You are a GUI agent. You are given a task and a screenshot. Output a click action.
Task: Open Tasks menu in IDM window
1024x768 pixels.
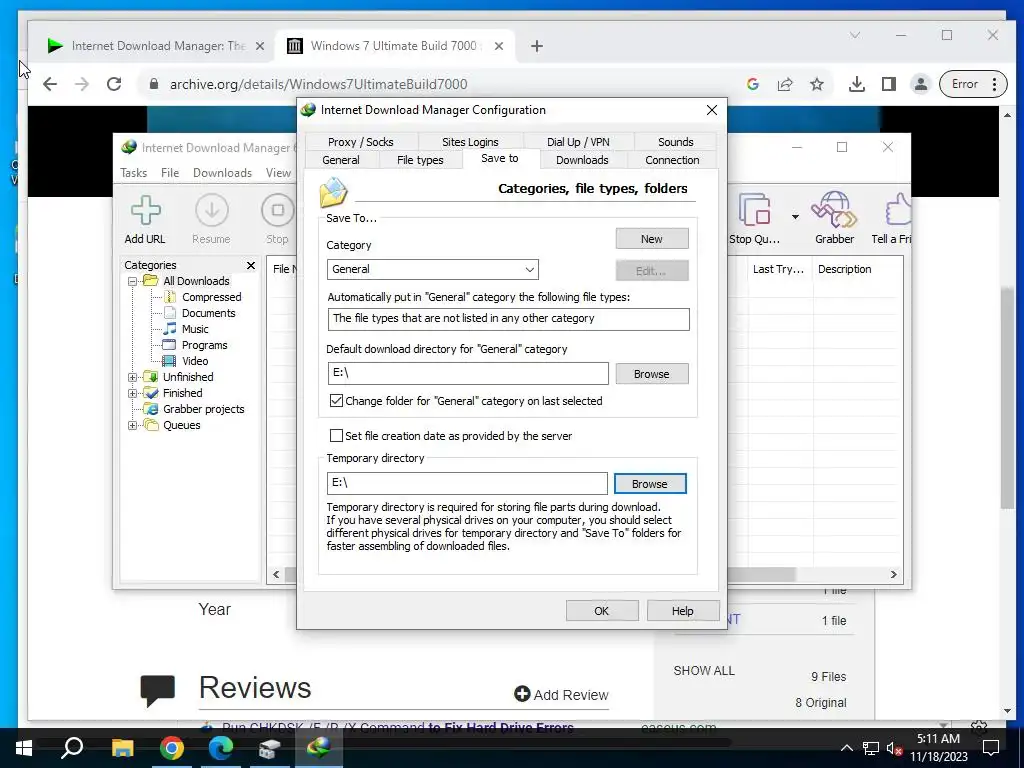click(133, 173)
